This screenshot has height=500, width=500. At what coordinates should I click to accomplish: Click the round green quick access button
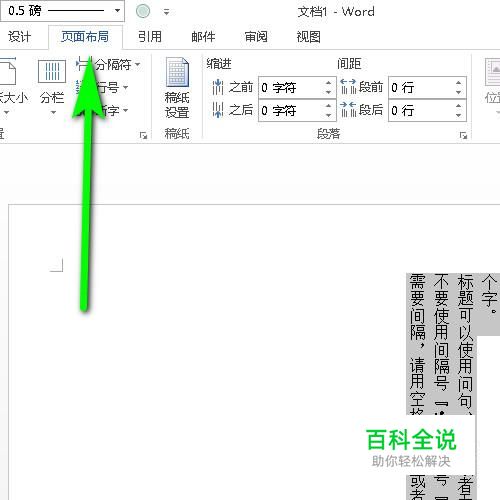[143, 11]
